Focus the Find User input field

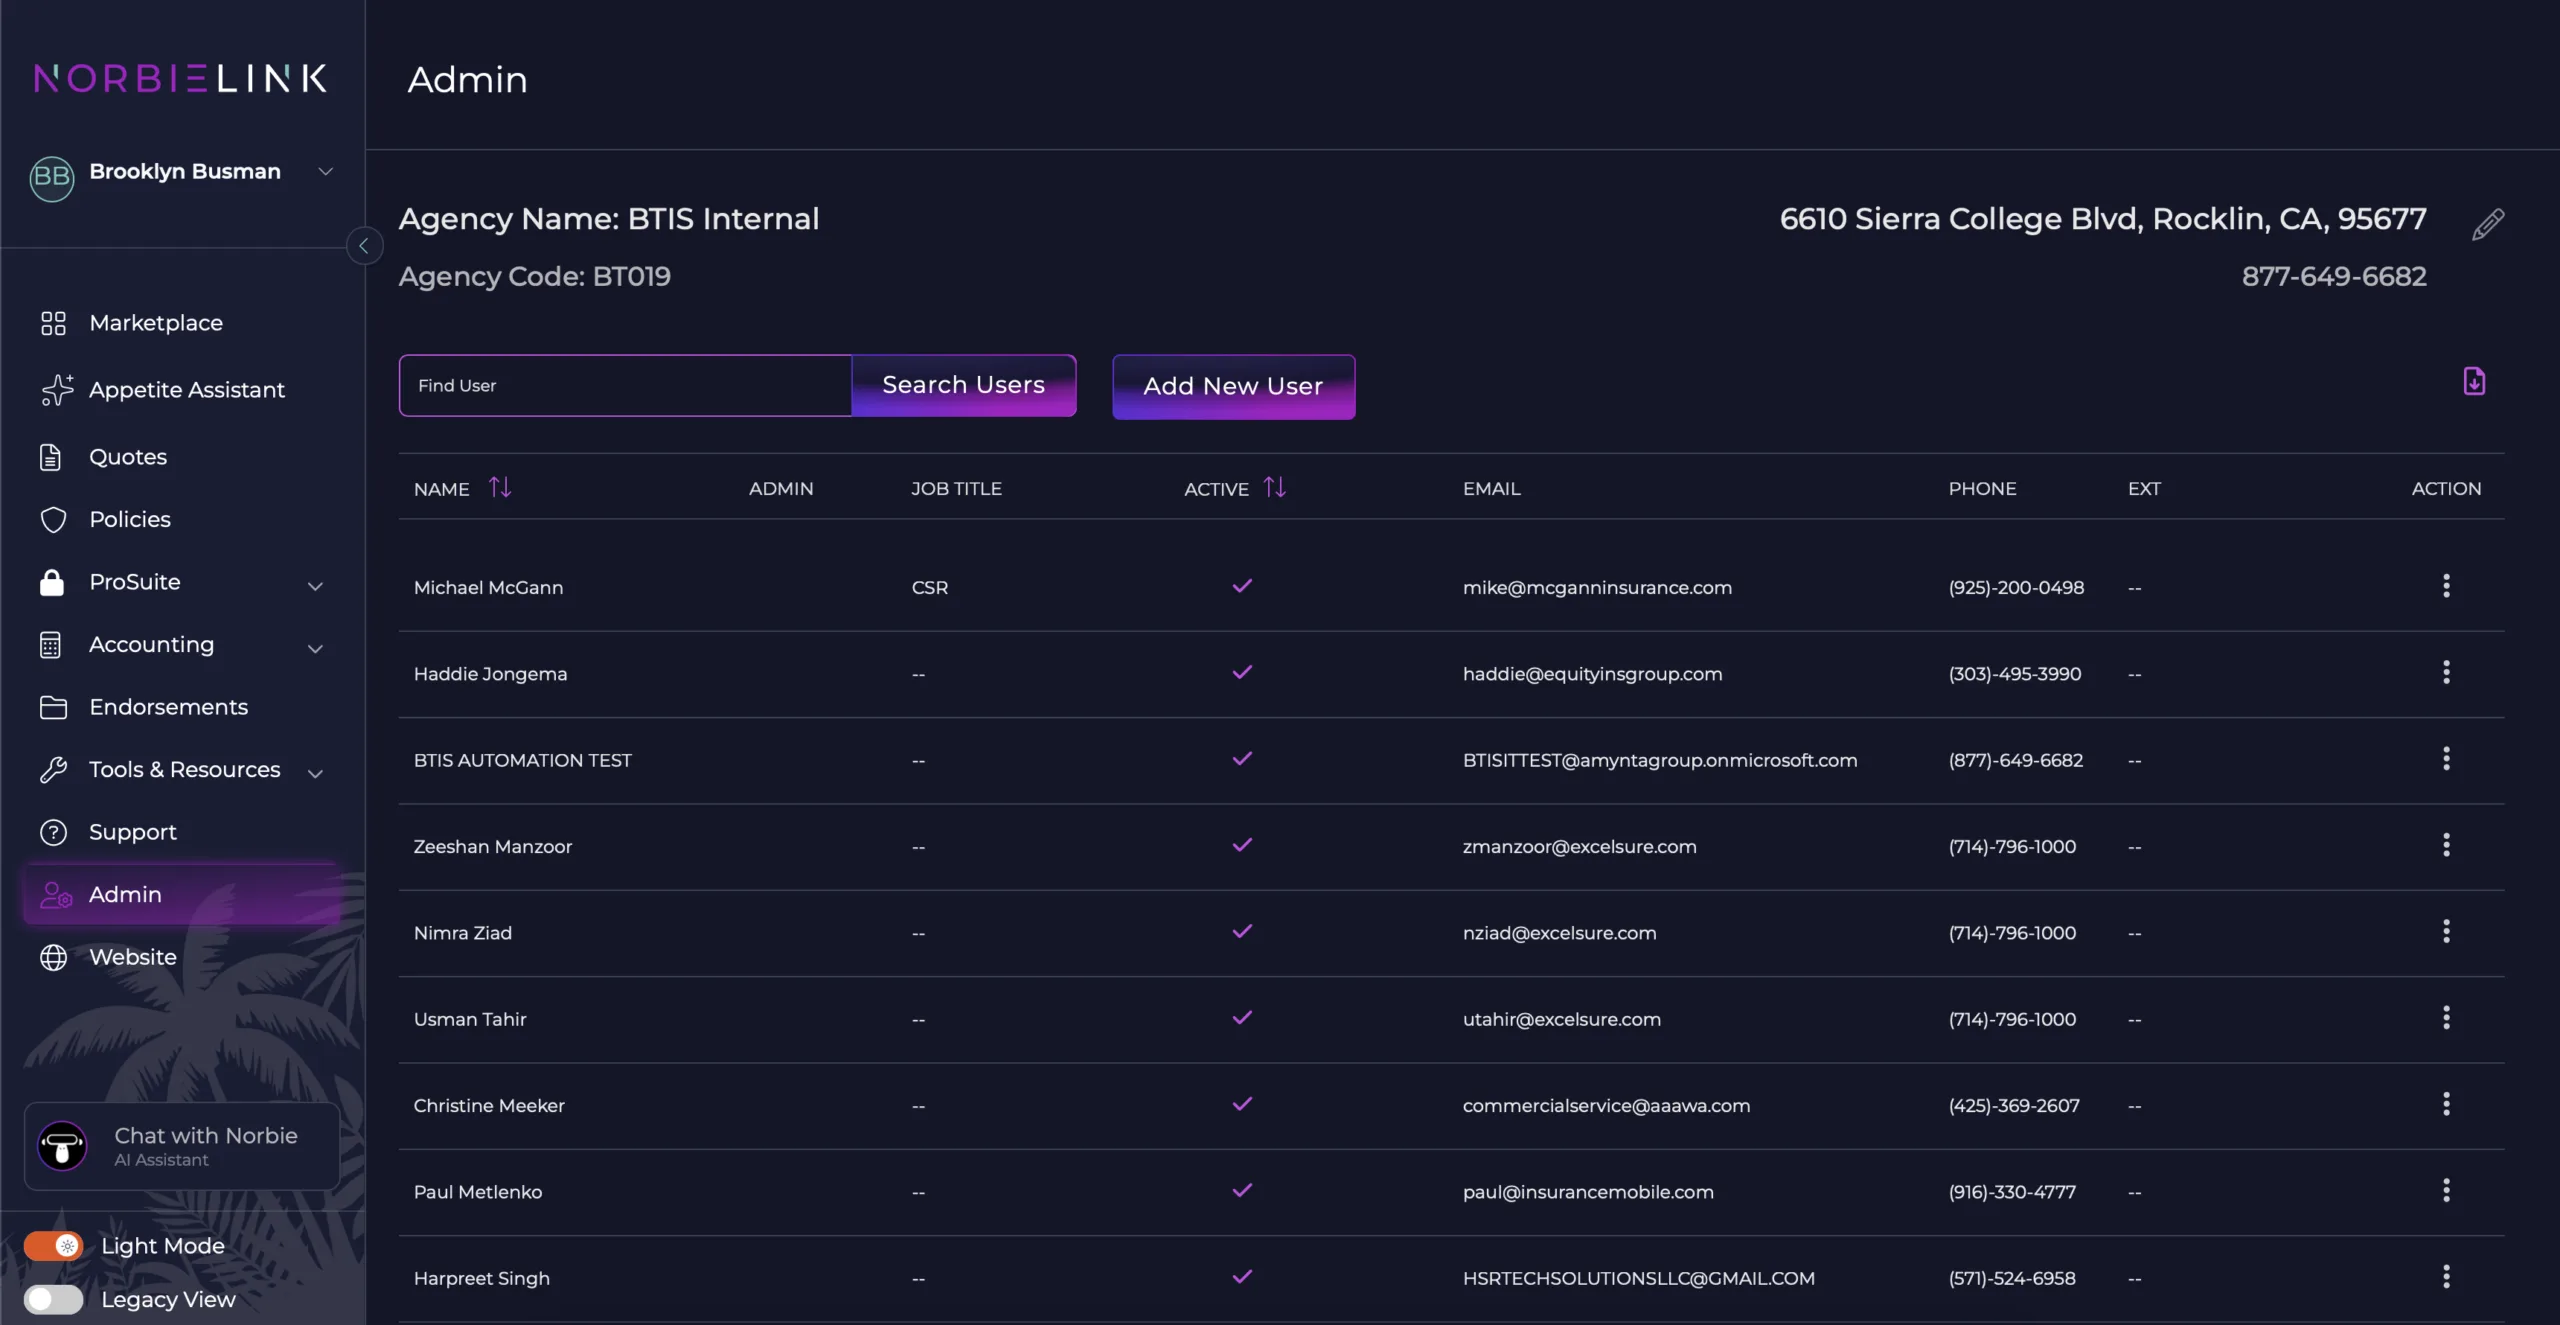[x=625, y=385]
